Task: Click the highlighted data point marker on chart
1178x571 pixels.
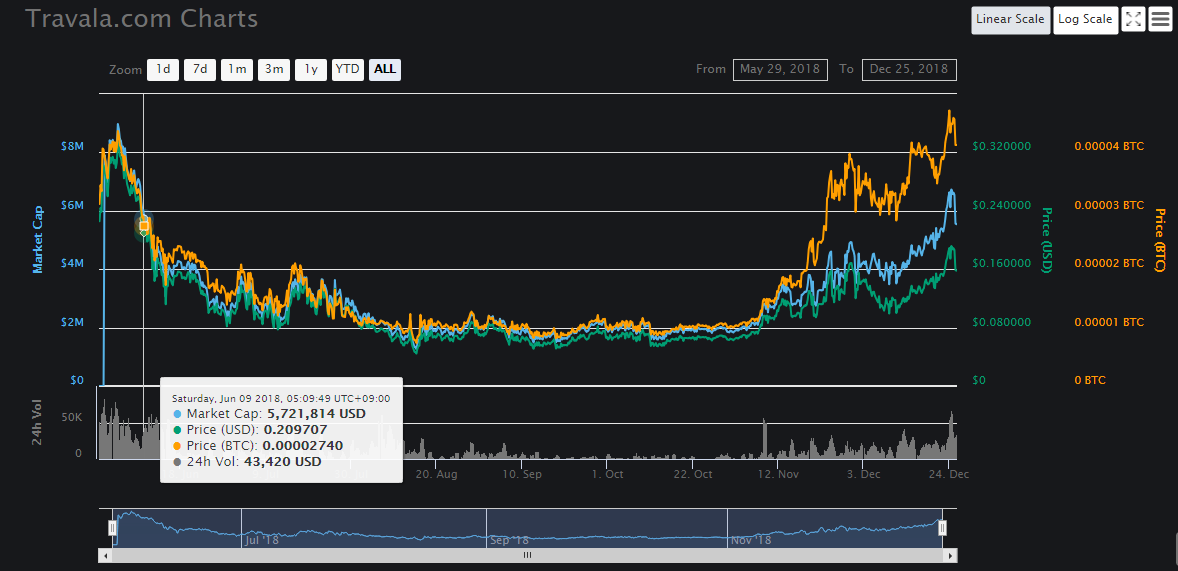Action: click(144, 226)
